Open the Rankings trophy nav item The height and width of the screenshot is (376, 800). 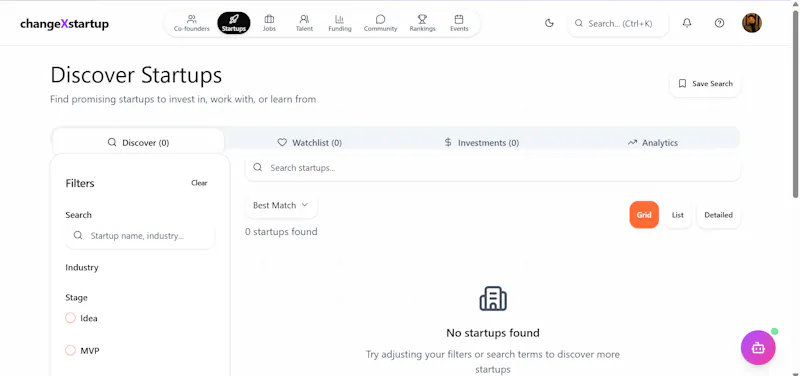[422, 23]
